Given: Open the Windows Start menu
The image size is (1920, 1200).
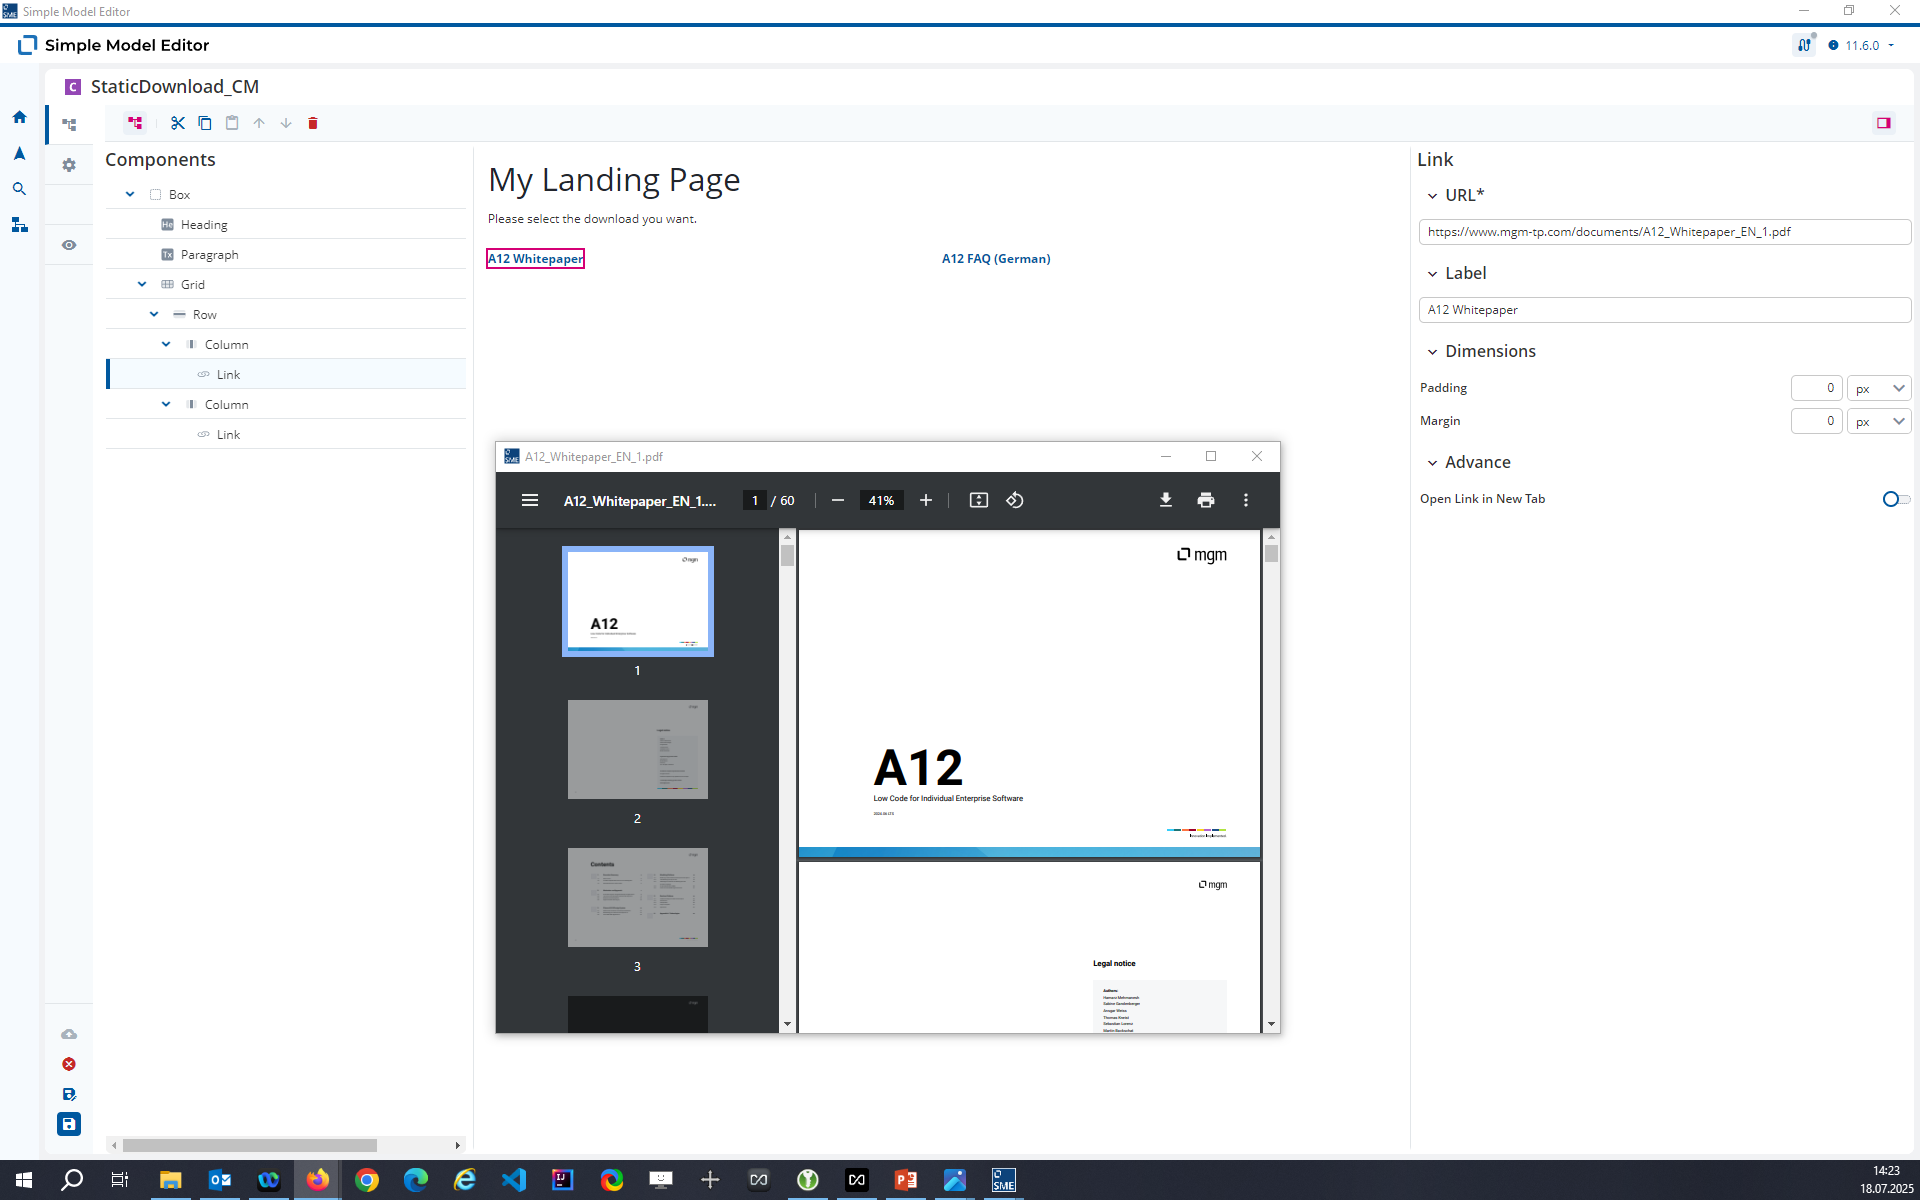Looking at the screenshot, I should pos(24,1180).
